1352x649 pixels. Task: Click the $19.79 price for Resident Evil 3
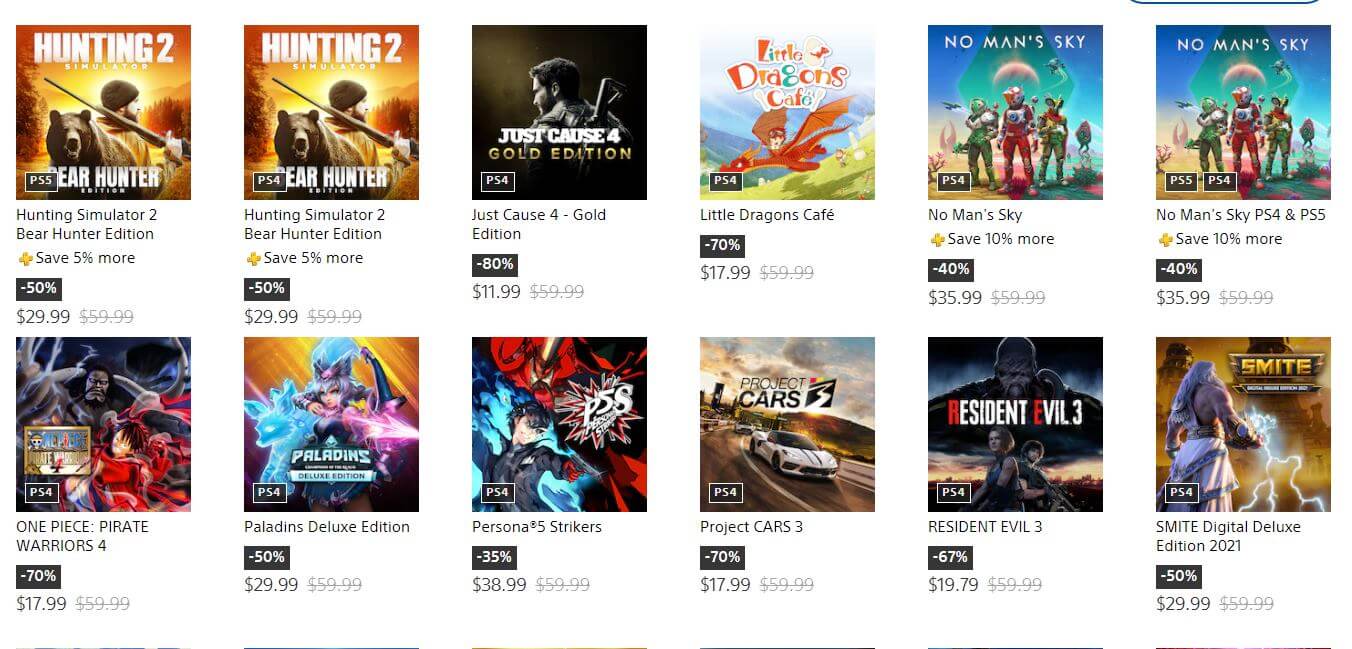(x=953, y=584)
